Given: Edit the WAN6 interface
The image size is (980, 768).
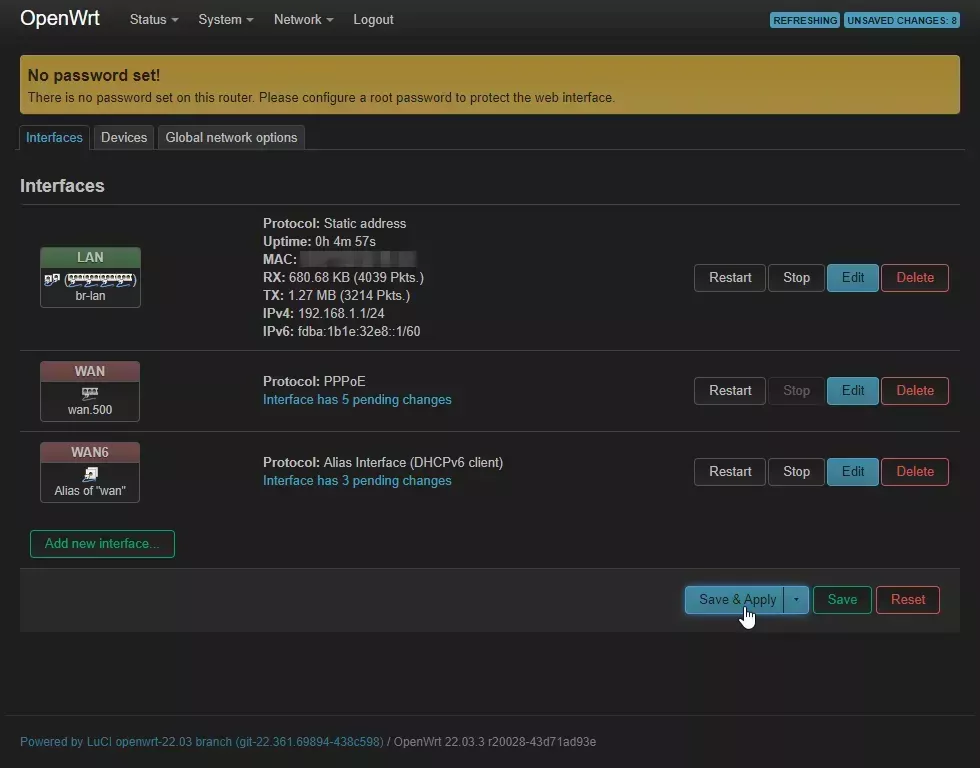Looking at the screenshot, I should pyautogui.click(x=852, y=472).
